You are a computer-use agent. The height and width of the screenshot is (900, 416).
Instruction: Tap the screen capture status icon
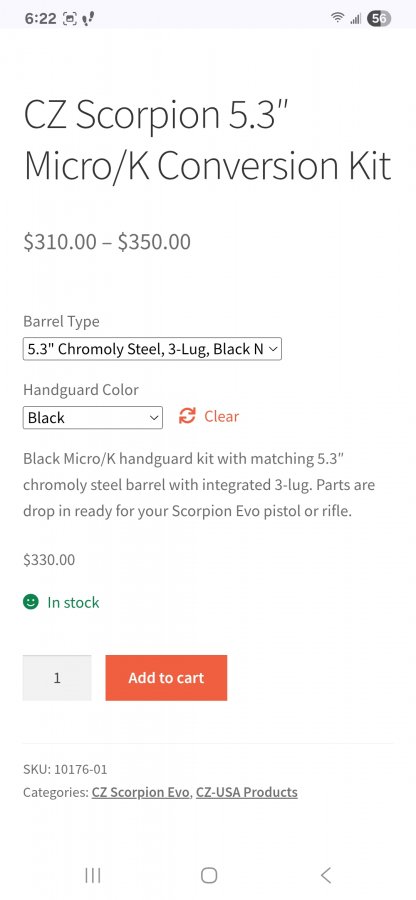[69, 18]
